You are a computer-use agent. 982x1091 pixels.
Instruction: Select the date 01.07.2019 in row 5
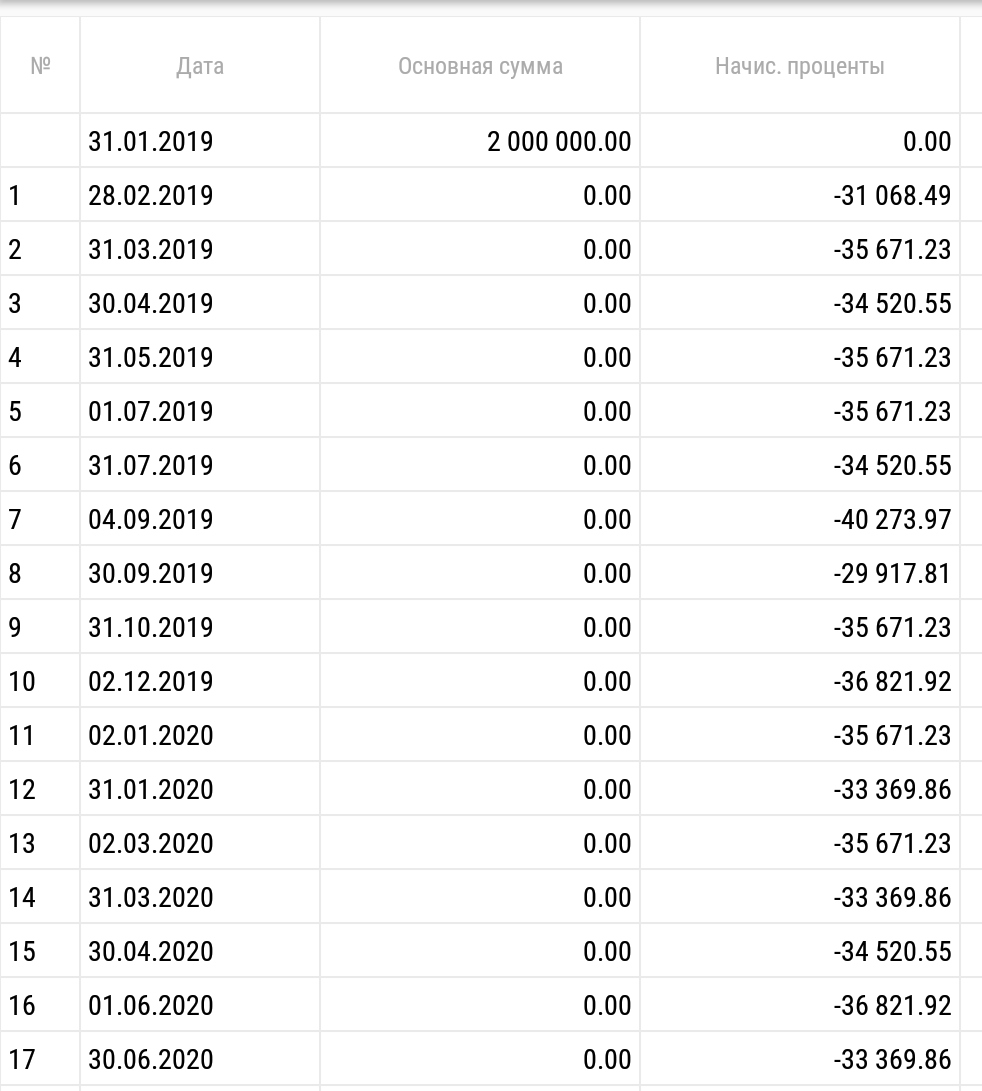coord(151,411)
